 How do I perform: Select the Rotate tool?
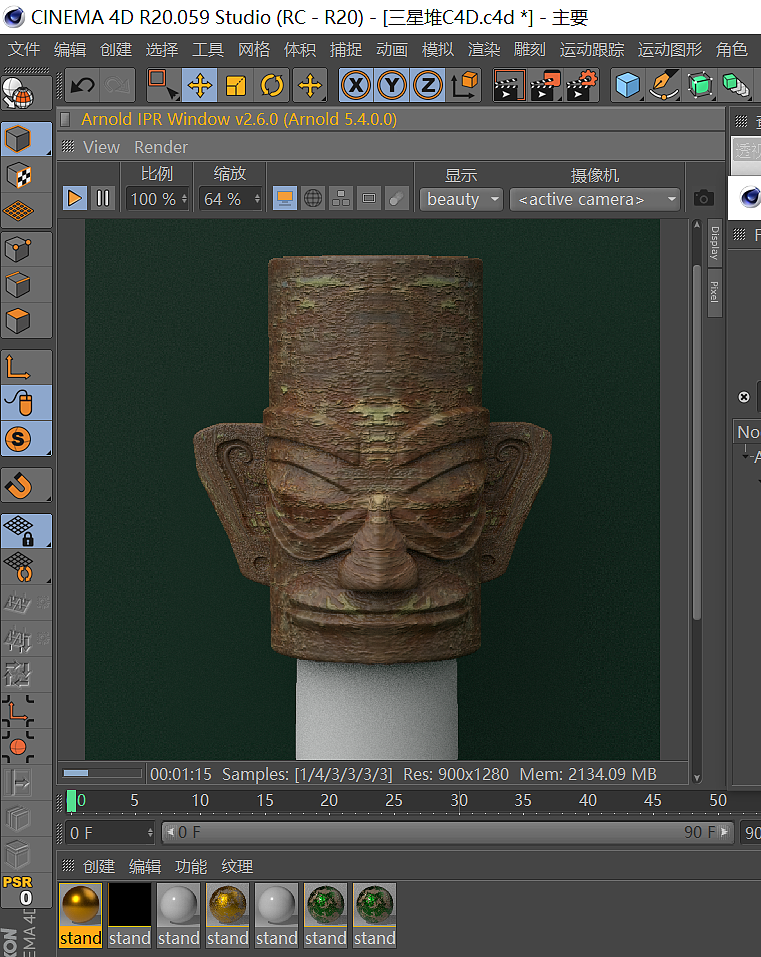pyautogui.click(x=272, y=86)
